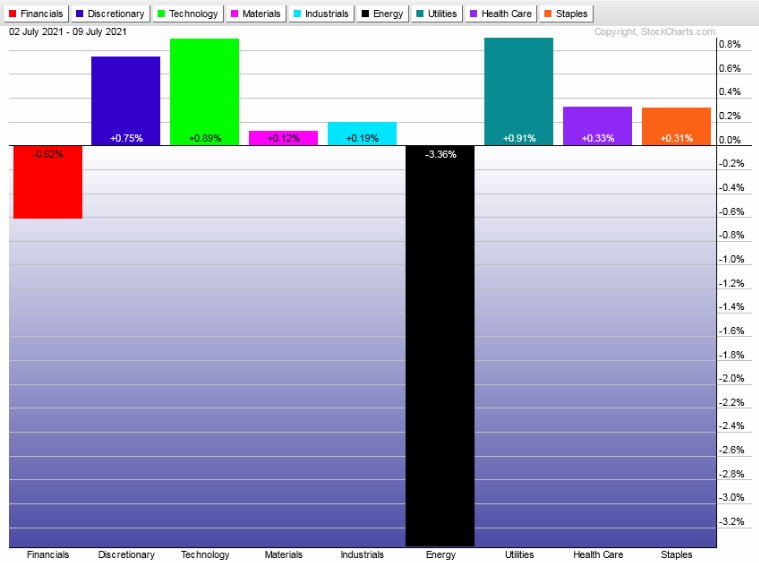Image resolution: width=759 pixels, height=563 pixels.
Task: Click the +0.89% value label
Action: point(205,138)
